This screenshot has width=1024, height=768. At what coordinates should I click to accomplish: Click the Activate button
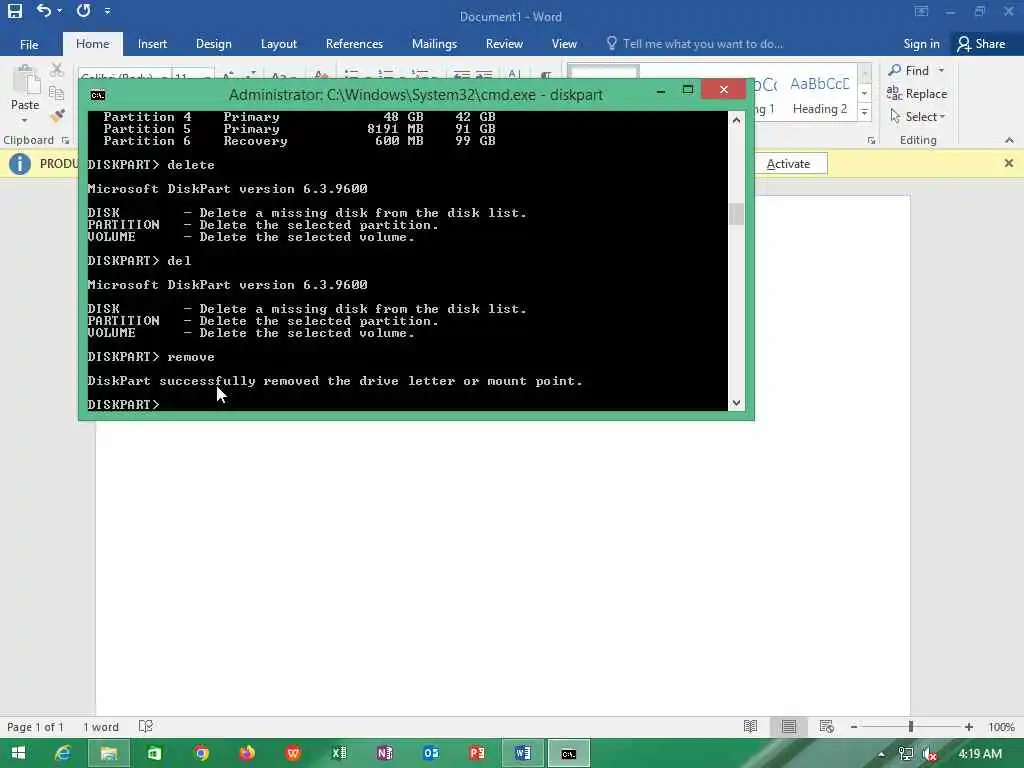788,164
